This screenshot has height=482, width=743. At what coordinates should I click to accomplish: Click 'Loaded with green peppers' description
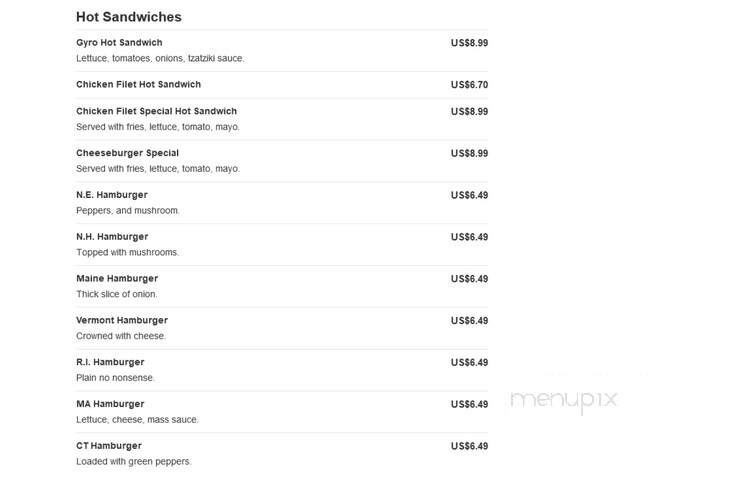[x=134, y=461]
